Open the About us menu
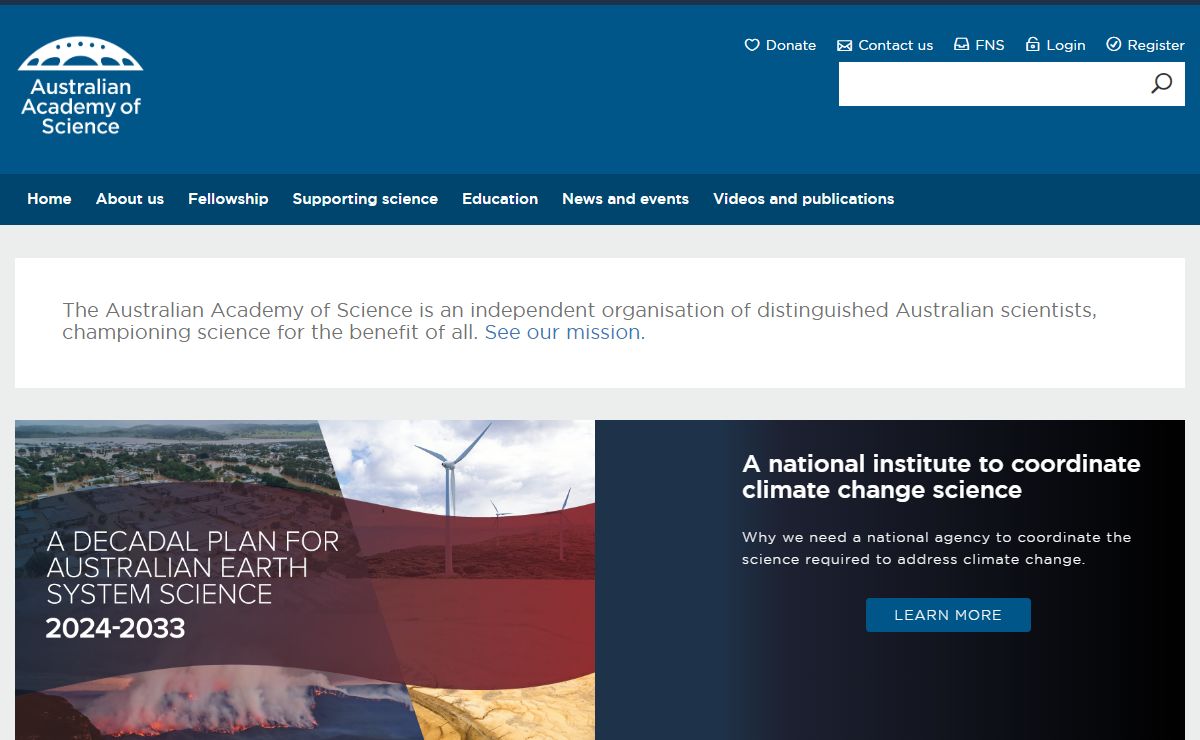Viewport: 1200px width, 740px height. 130,199
